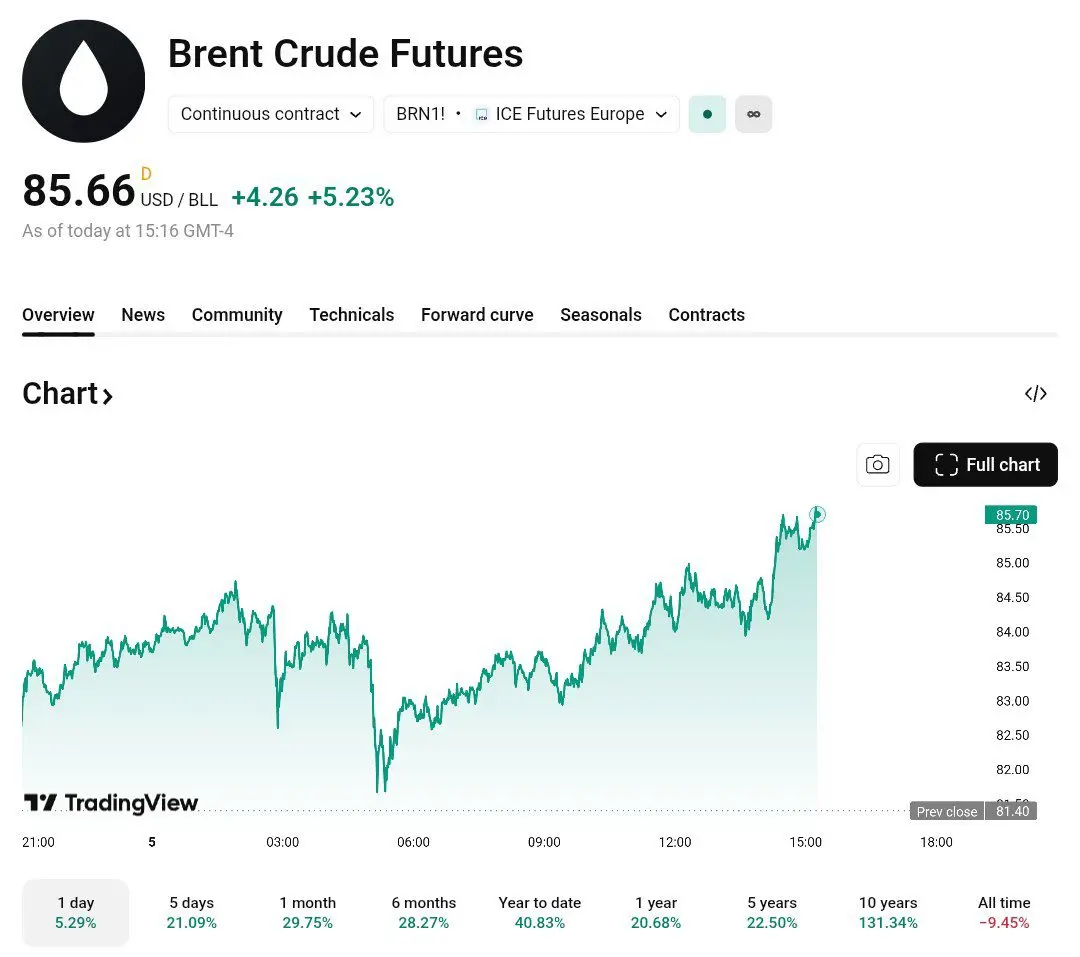This screenshot has width=1080, height=957.
Task: Click the continuous contract infinity icon
Action: point(753,114)
